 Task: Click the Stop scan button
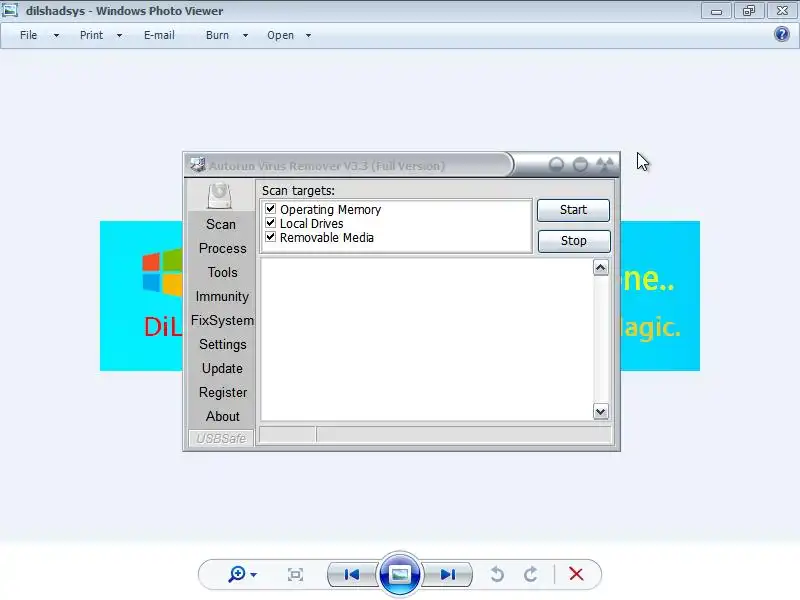coord(574,241)
